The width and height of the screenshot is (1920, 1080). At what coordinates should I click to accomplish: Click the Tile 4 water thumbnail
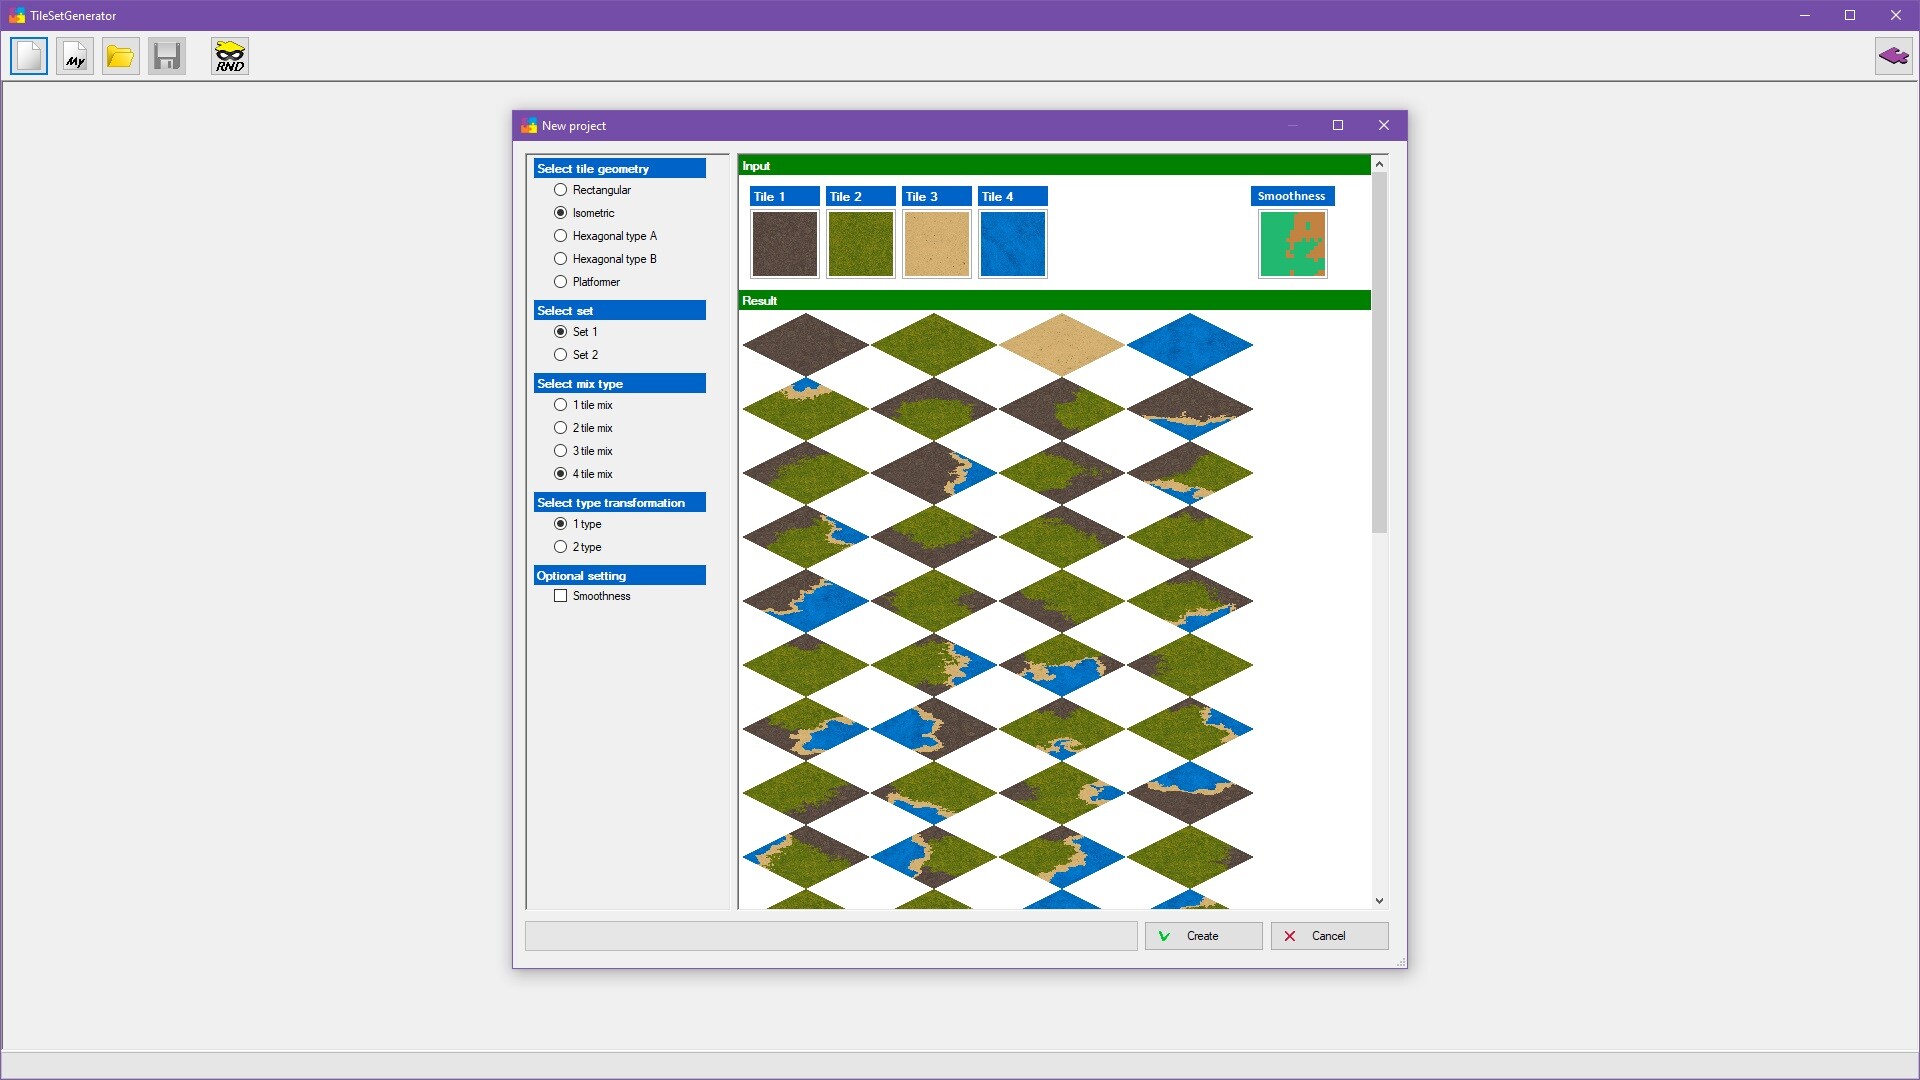(1012, 243)
